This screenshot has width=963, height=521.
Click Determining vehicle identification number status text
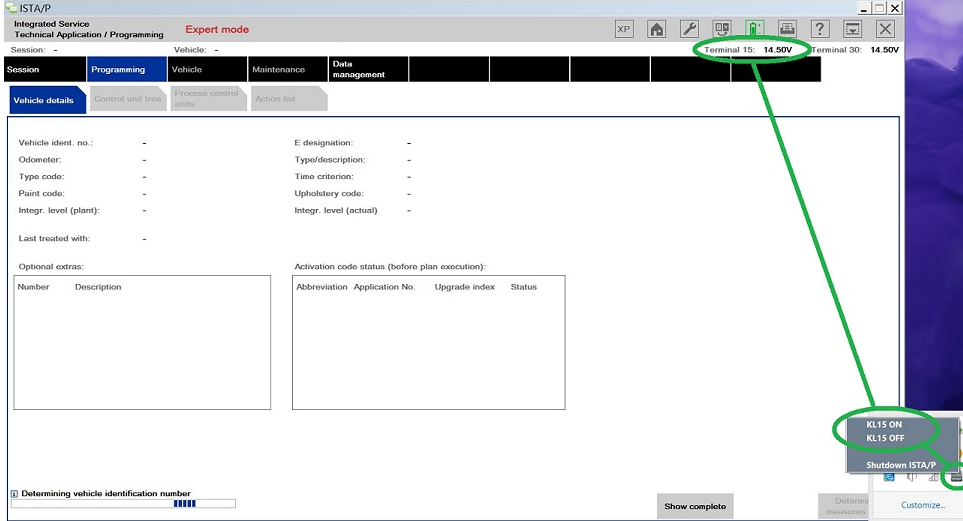tap(106, 493)
